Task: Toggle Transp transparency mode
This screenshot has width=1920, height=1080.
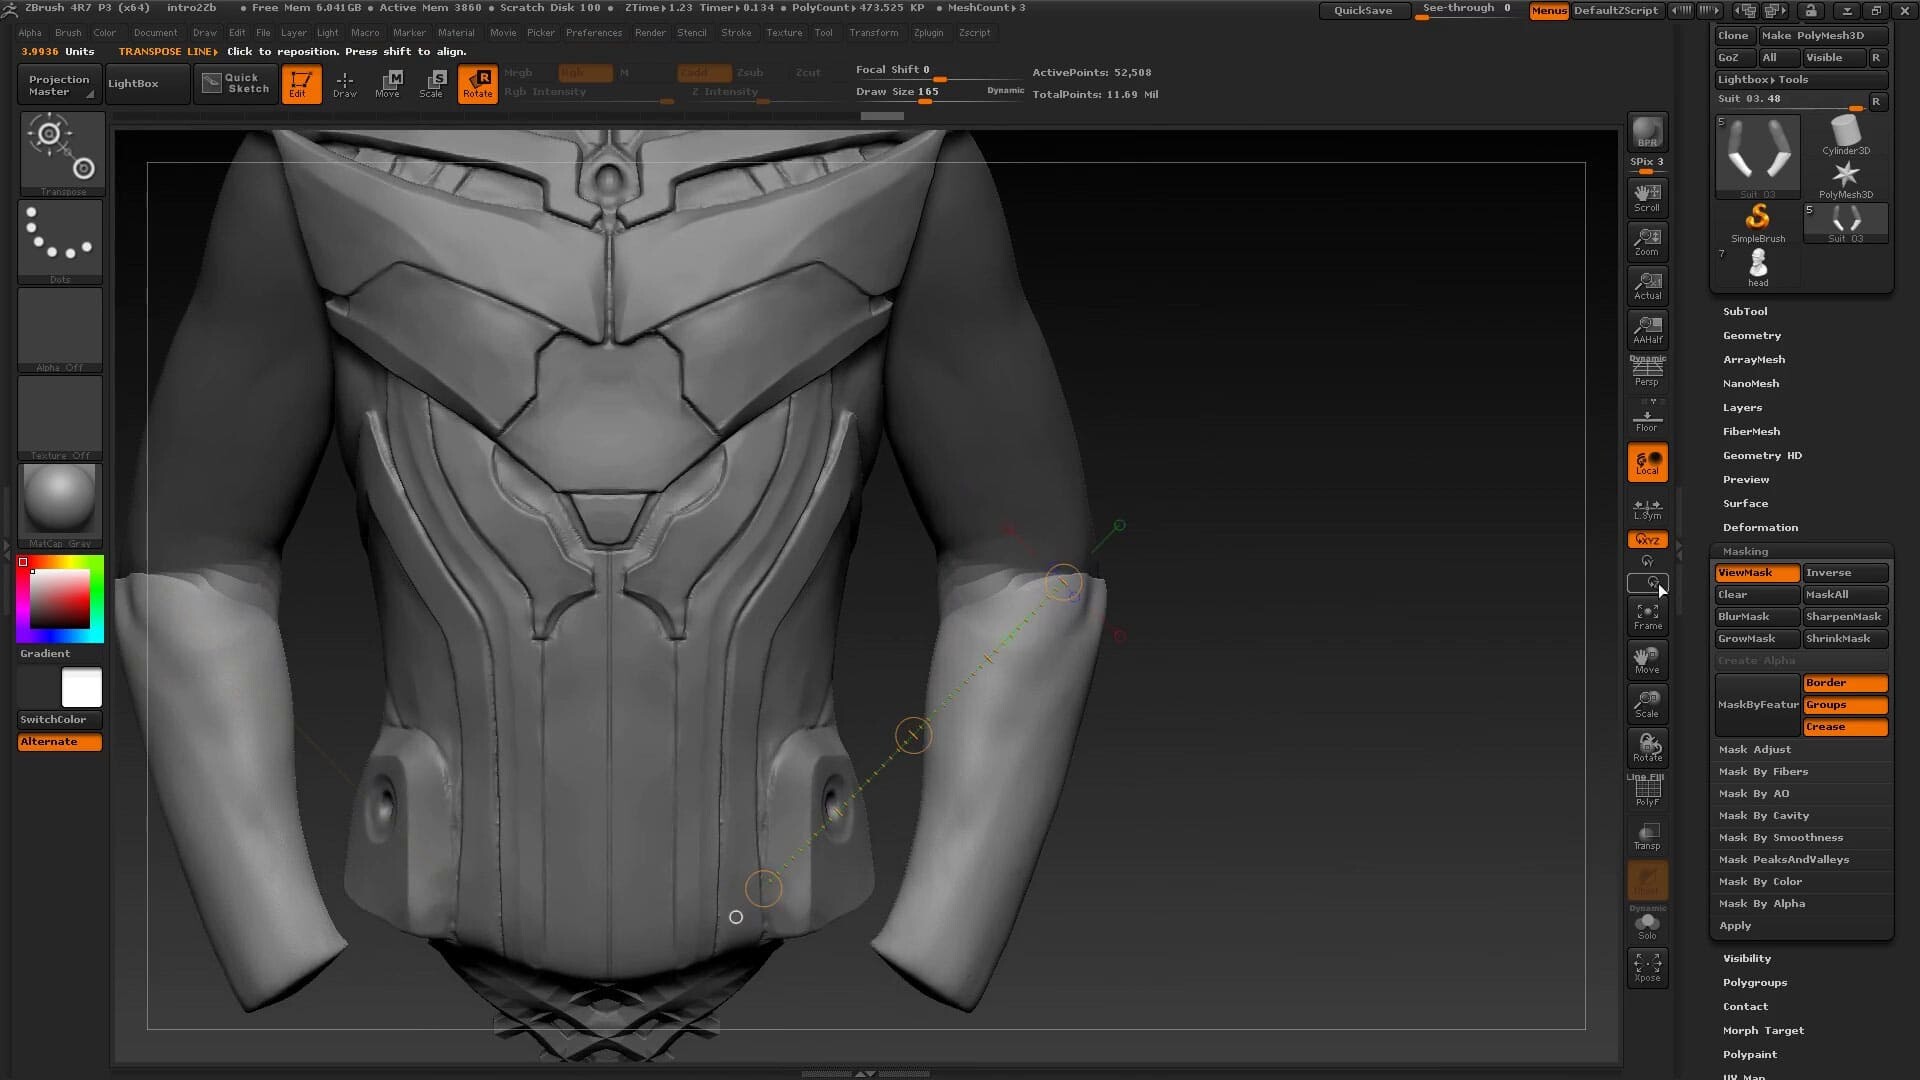Action: pyautogui.click(x=1647, y=836)
